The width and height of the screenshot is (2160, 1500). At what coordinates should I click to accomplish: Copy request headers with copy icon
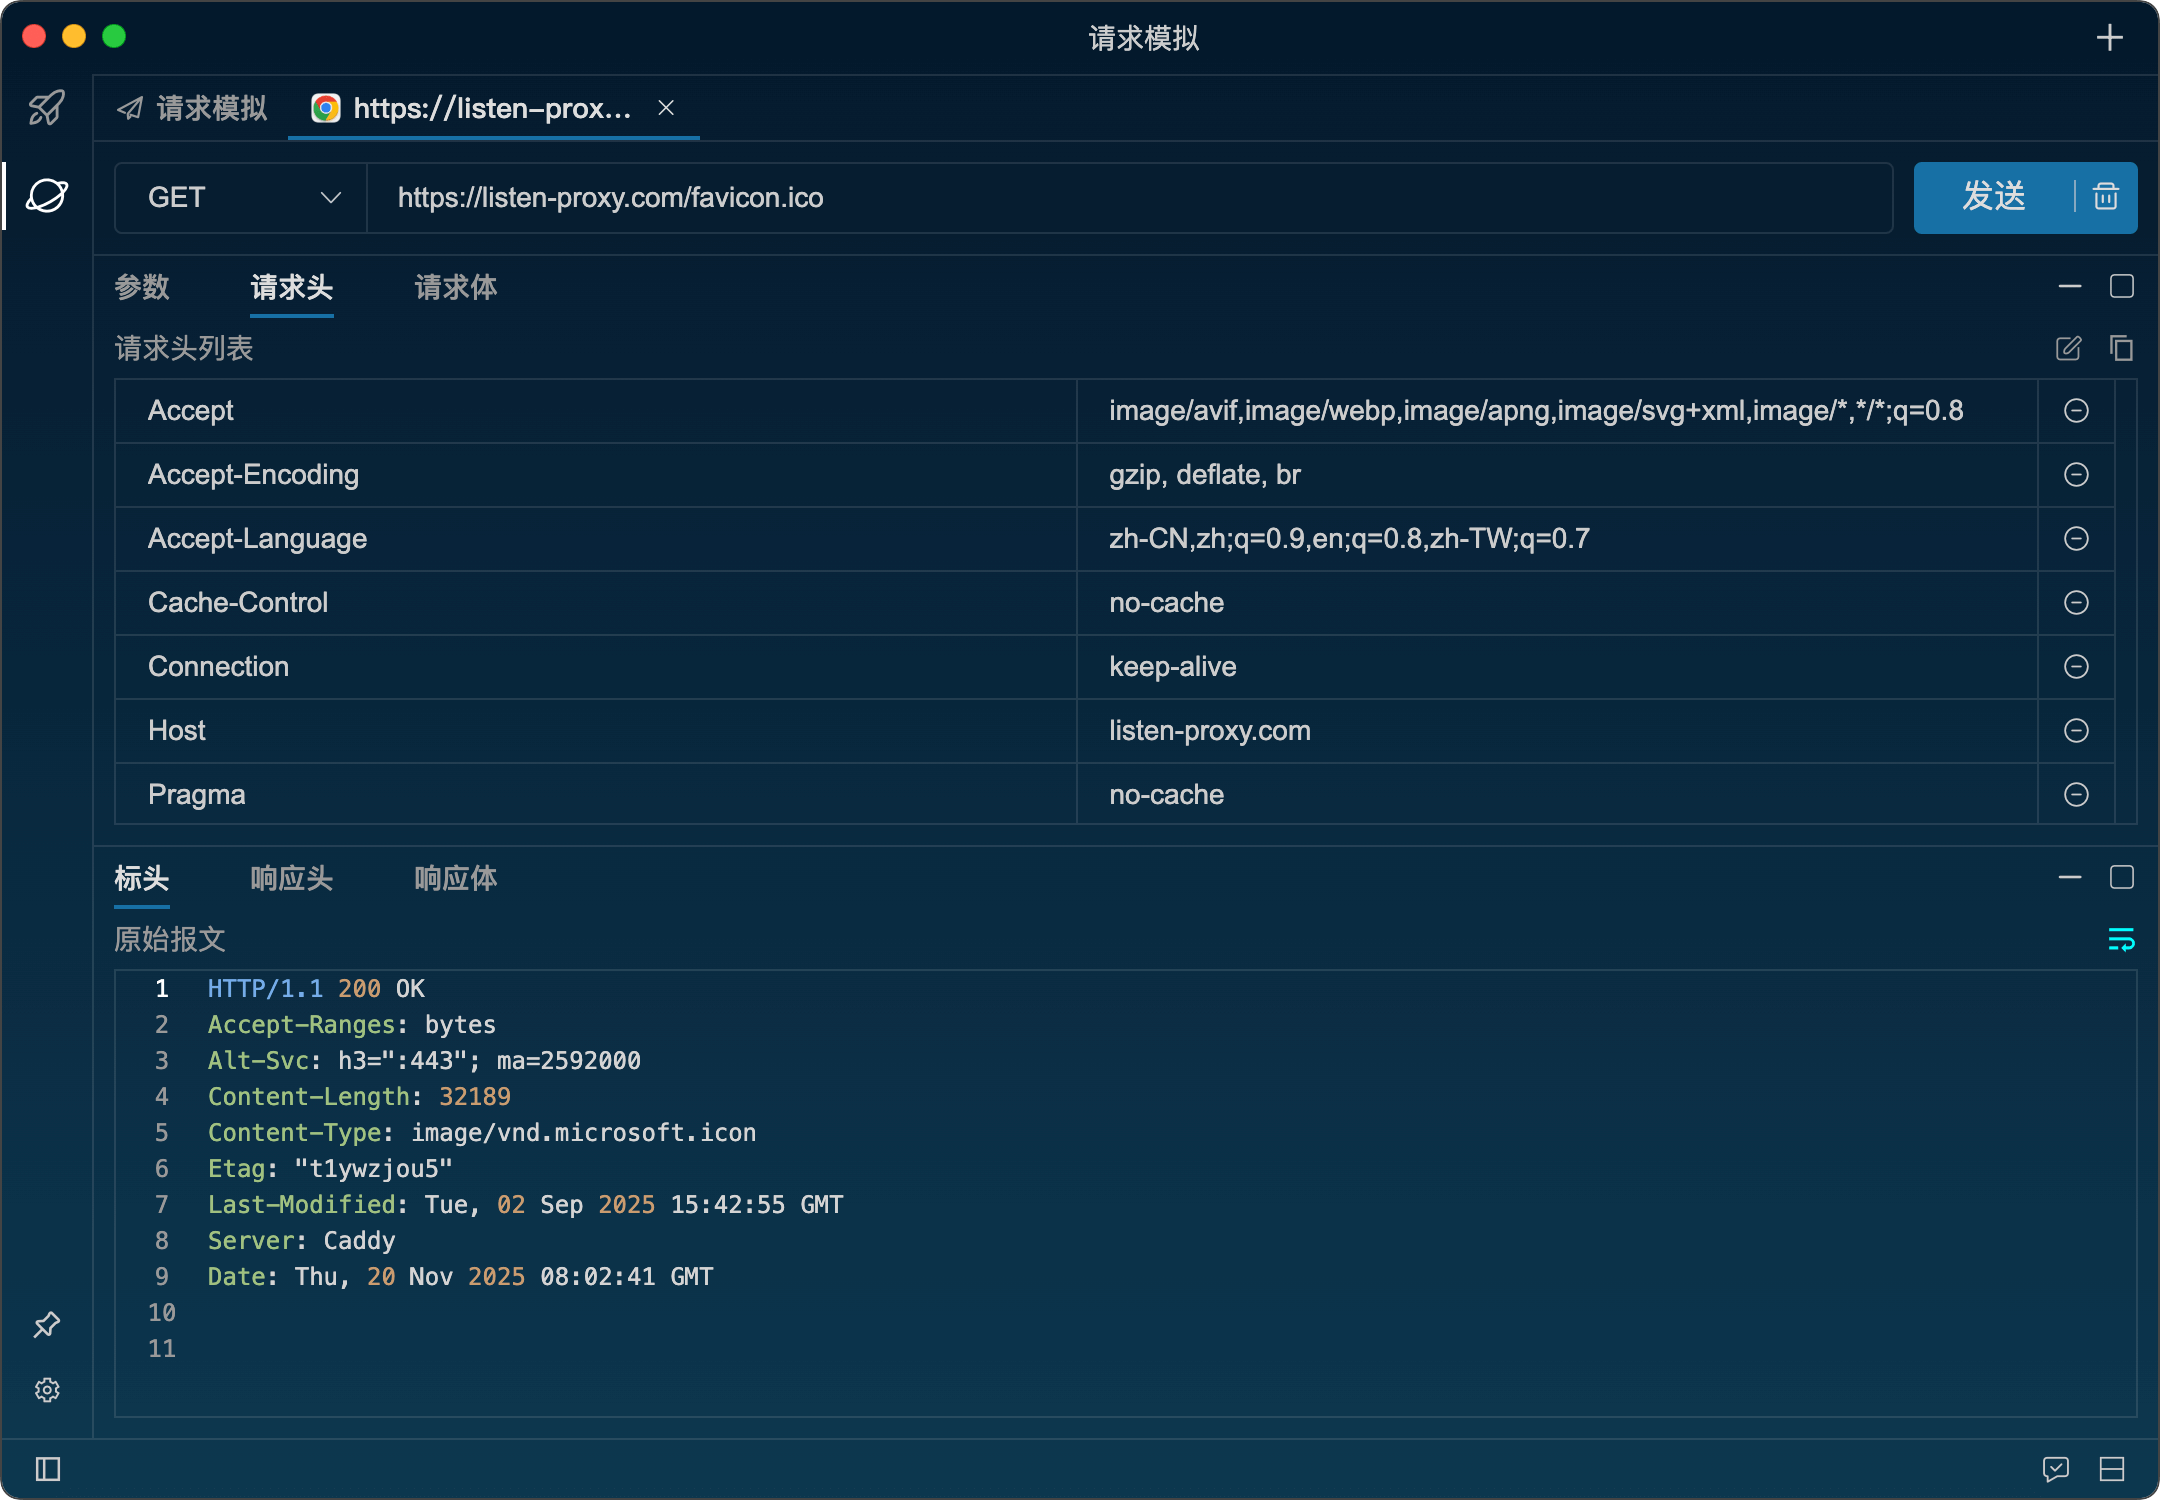(2121, 348)
